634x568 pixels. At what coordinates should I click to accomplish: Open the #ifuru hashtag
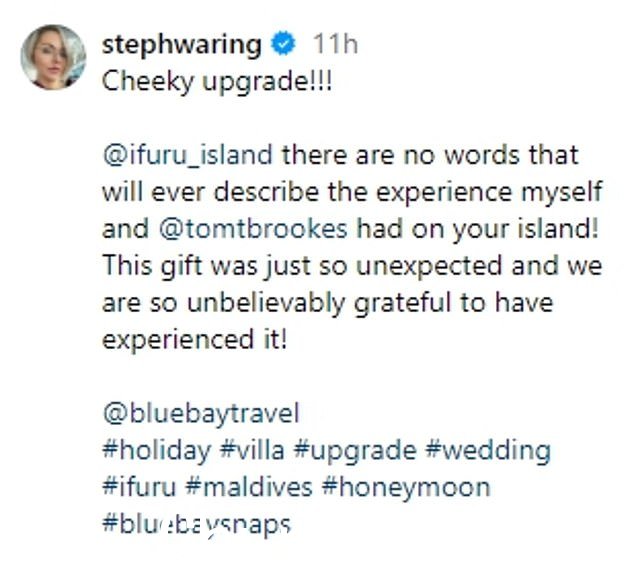click(139, 487)
